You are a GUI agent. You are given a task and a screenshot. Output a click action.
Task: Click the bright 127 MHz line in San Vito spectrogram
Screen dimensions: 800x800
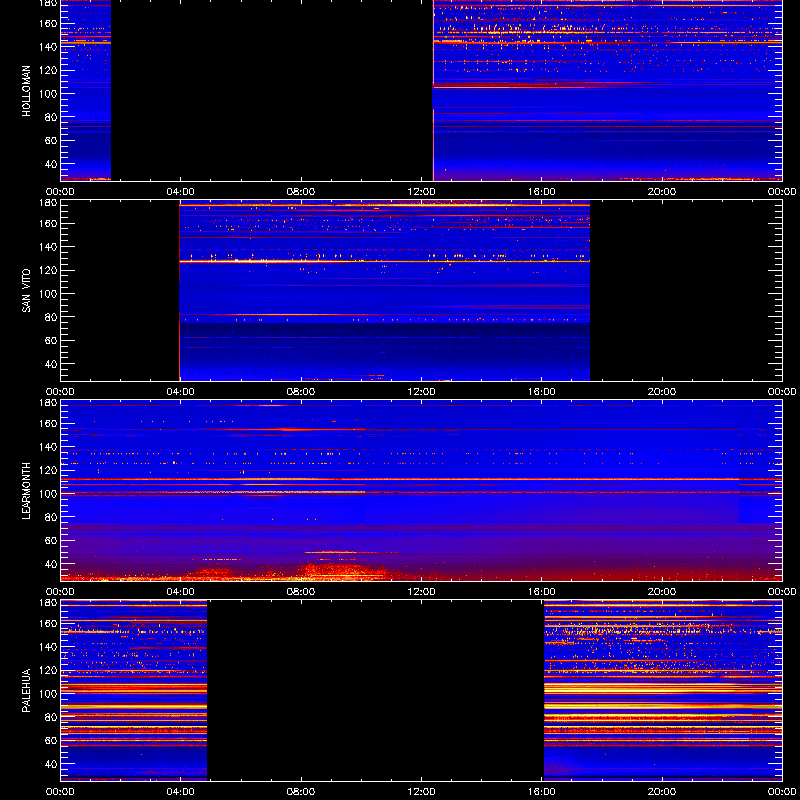point(385,261)
